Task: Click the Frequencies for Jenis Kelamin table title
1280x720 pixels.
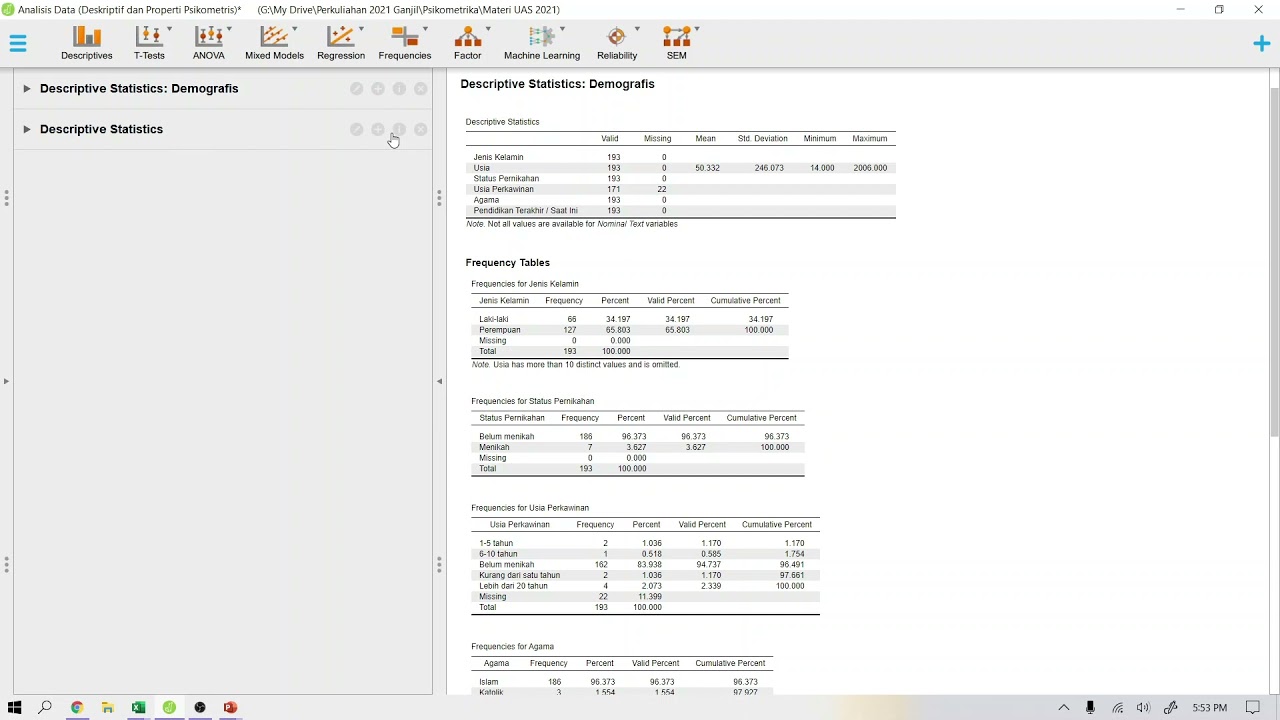Action: 525,284
